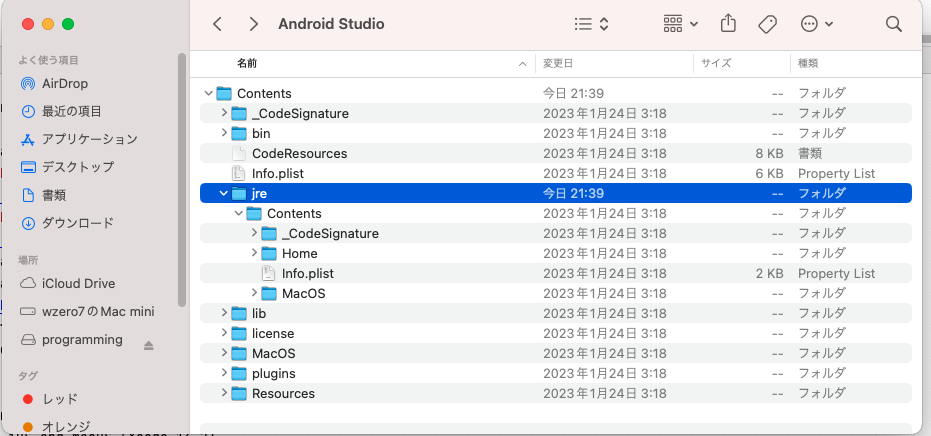Viewport: 931px width, 436px height.
Task: Open the list view mode dropdown
Action: pyautogui.click(x=592, y=23)
